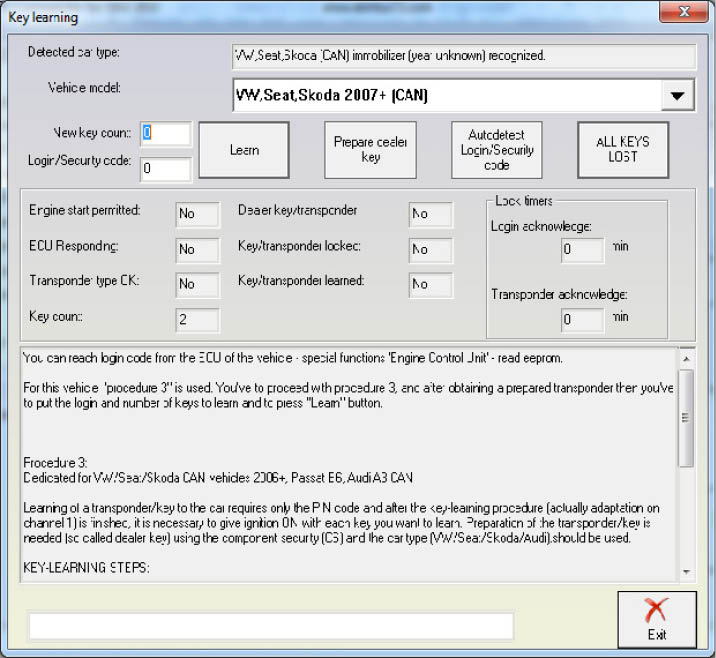Click Autodetect Login/Security code button

(x=496, y=150)
